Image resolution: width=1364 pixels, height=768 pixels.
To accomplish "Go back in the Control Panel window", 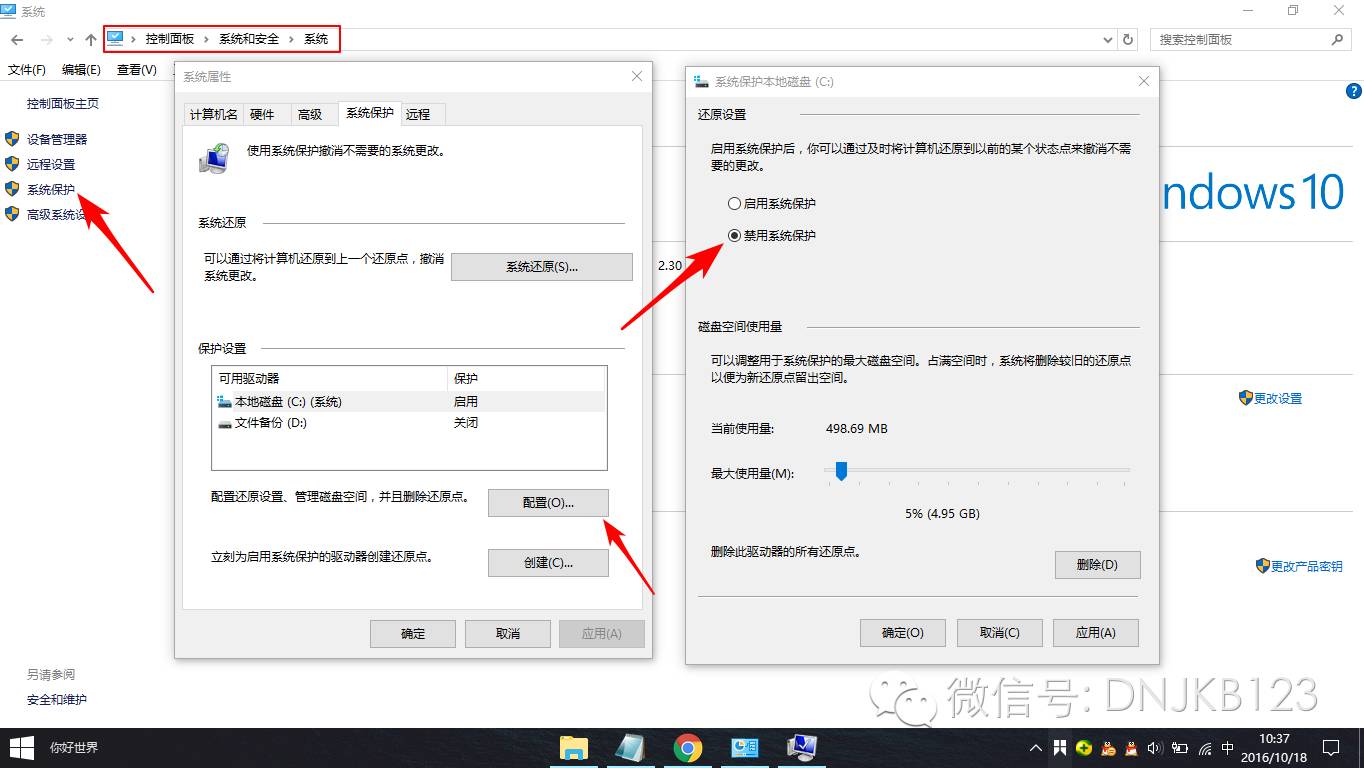I will (x=18, y=39).
